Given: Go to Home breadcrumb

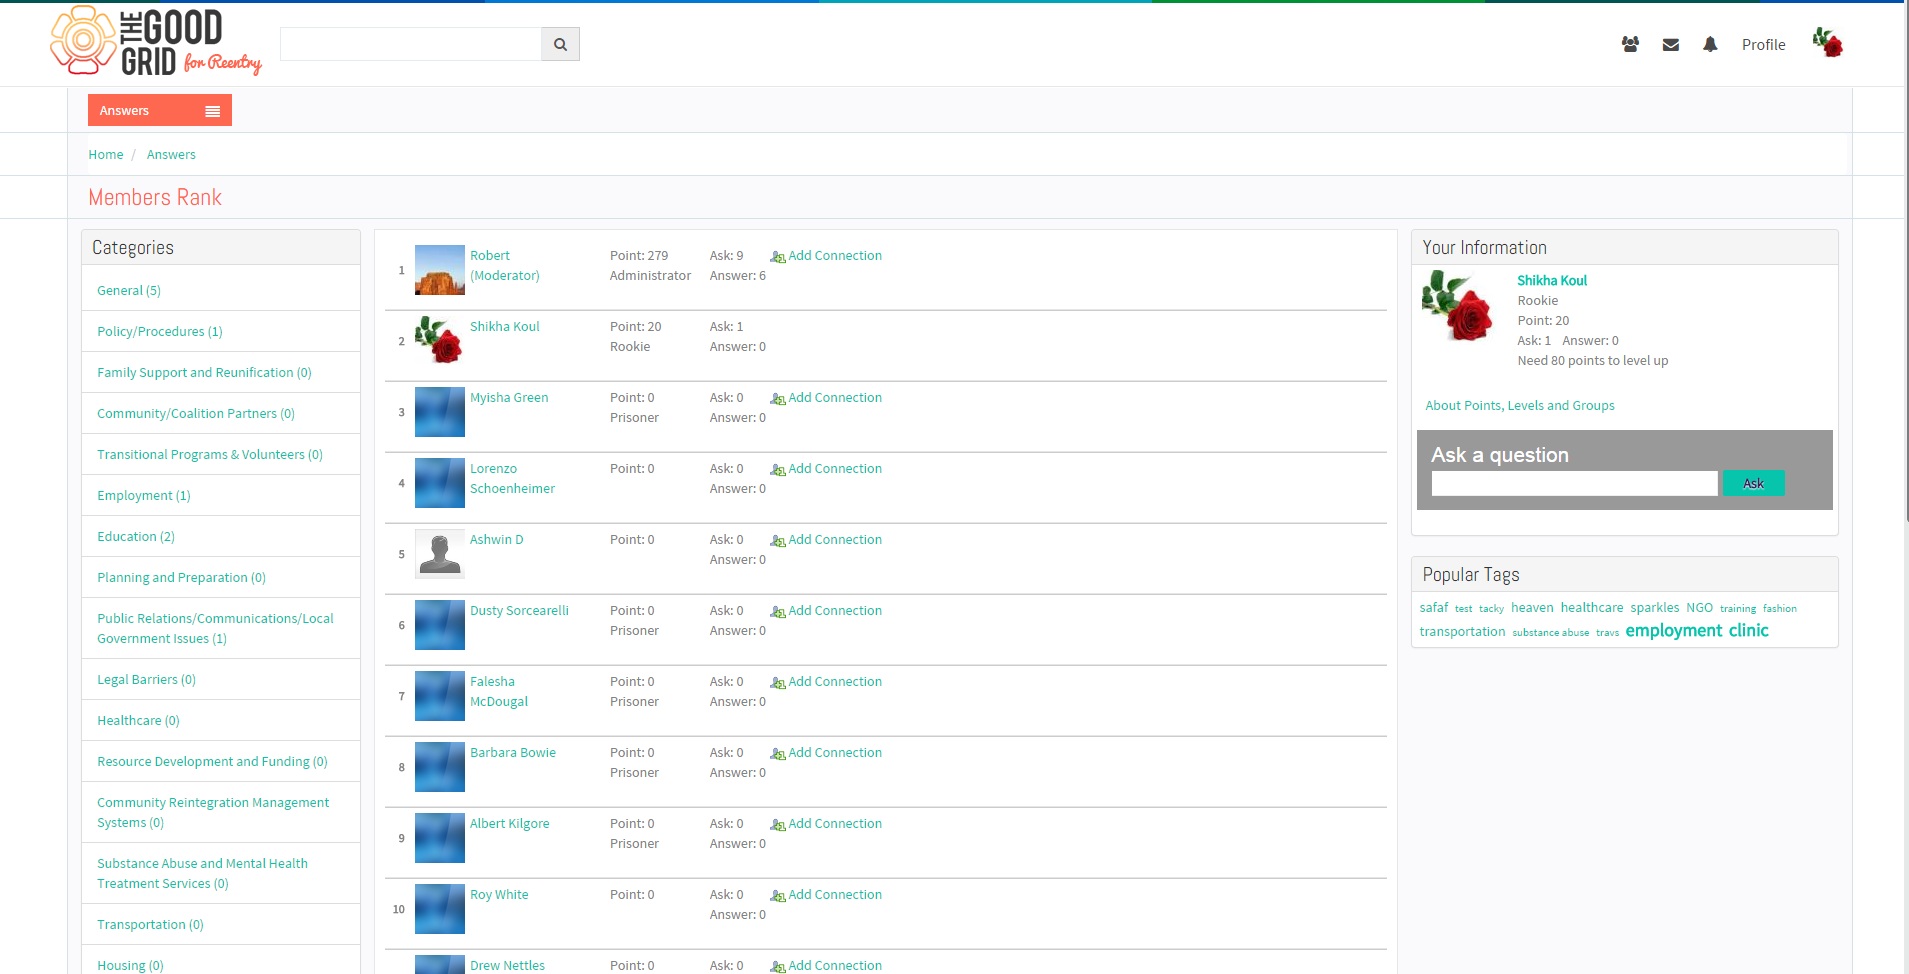Looking at the screenshot, I should point(106,155).
